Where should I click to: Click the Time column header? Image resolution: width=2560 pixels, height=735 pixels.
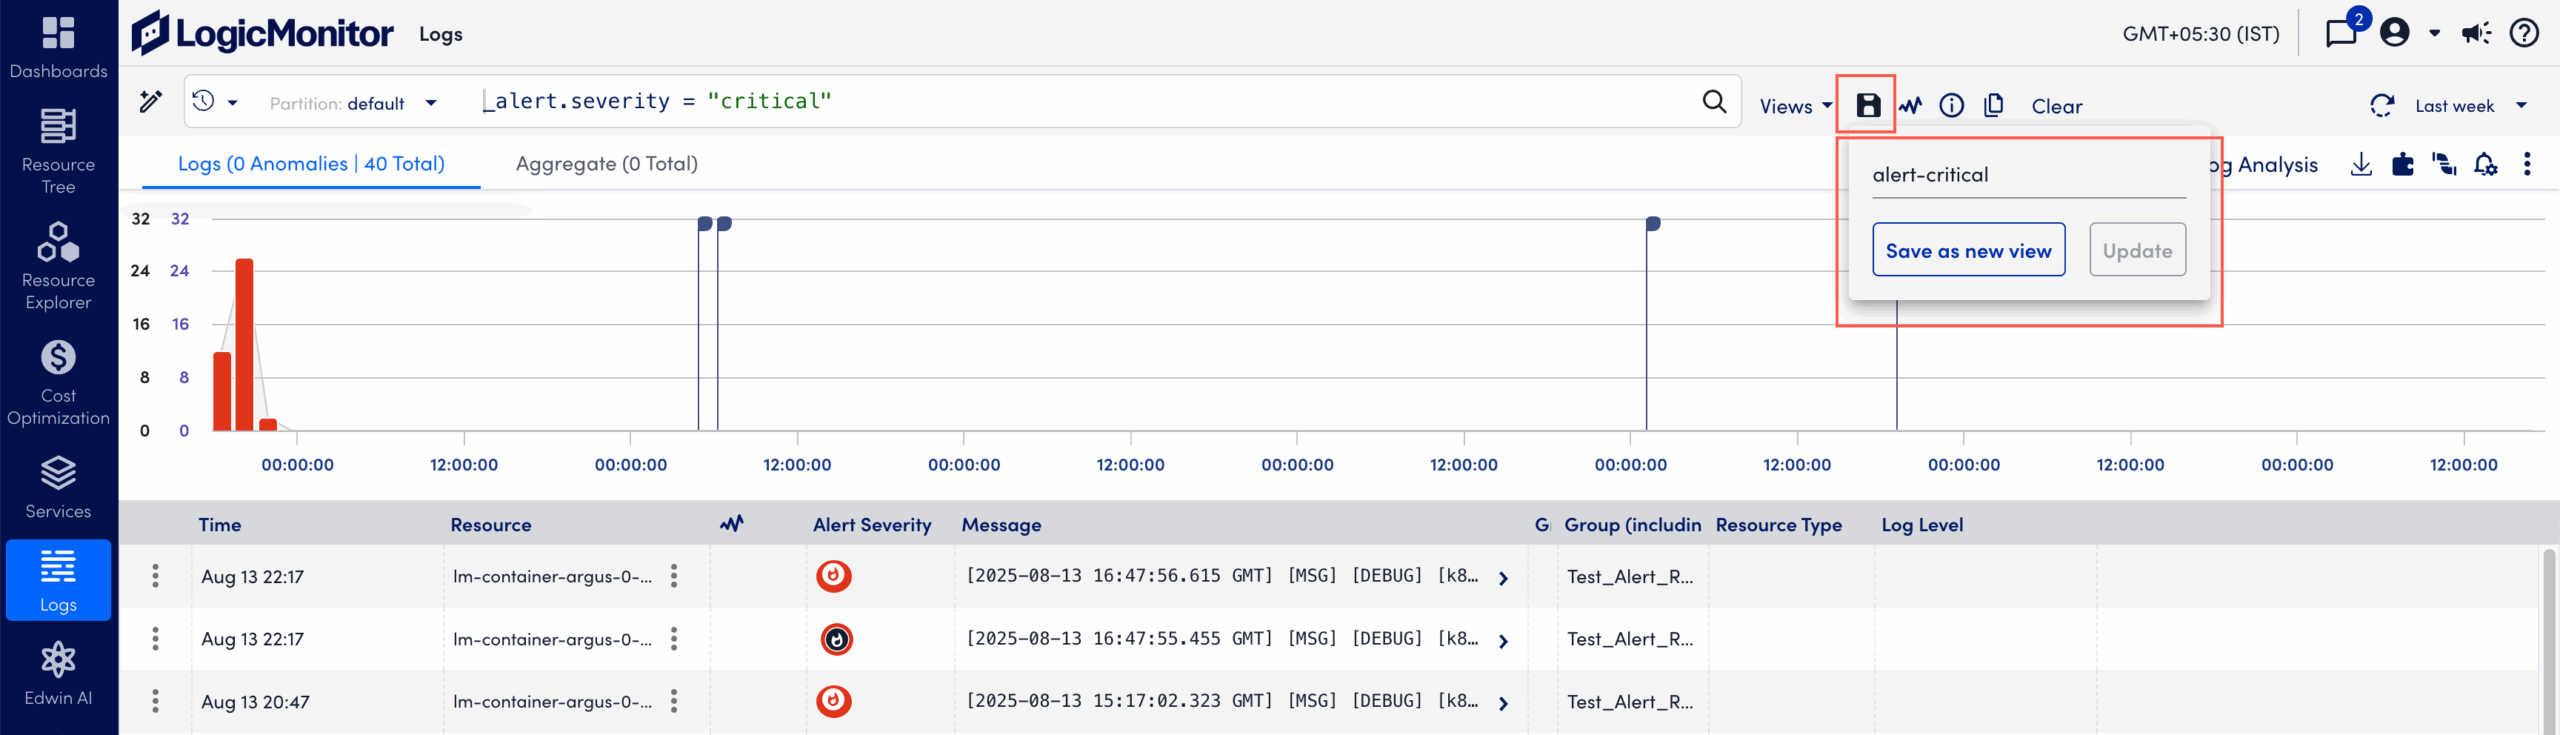click(220, 525)
